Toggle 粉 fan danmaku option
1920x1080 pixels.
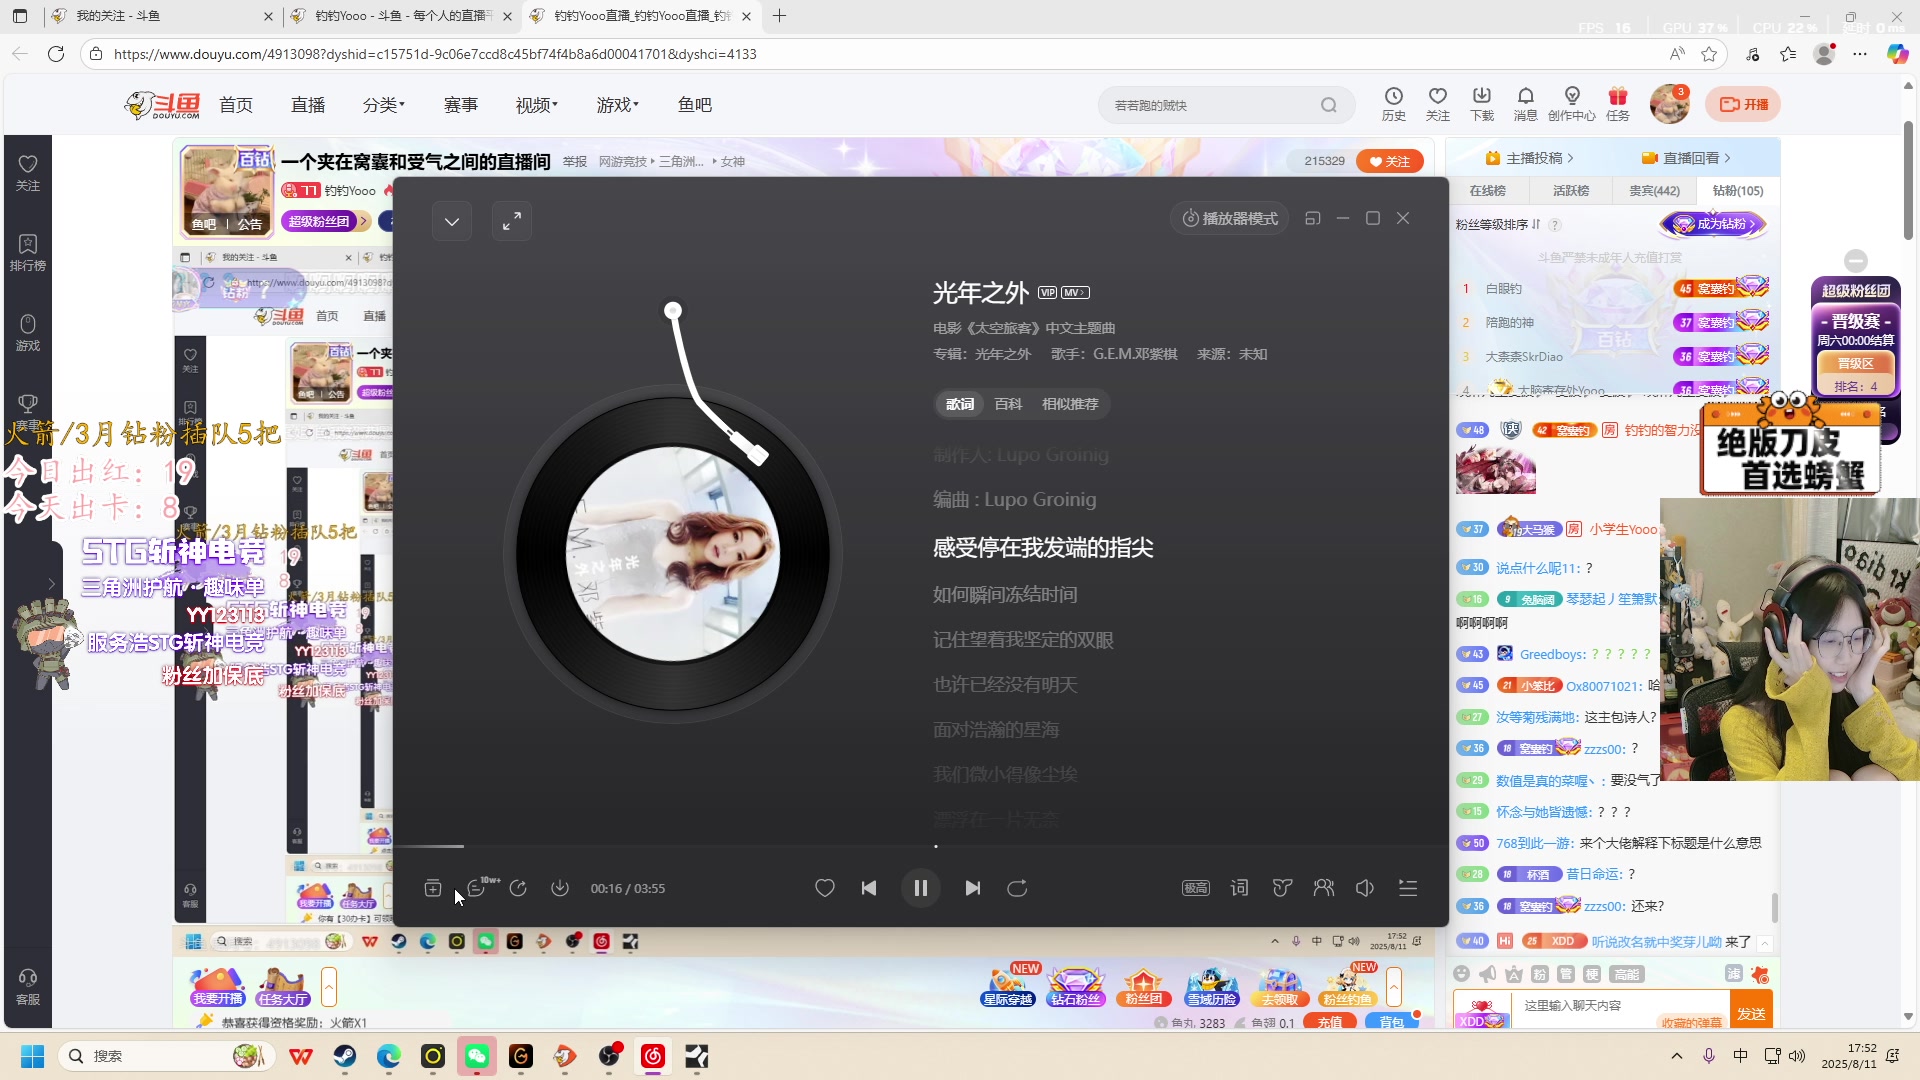pyautogui.click(x=1540, y=974)
